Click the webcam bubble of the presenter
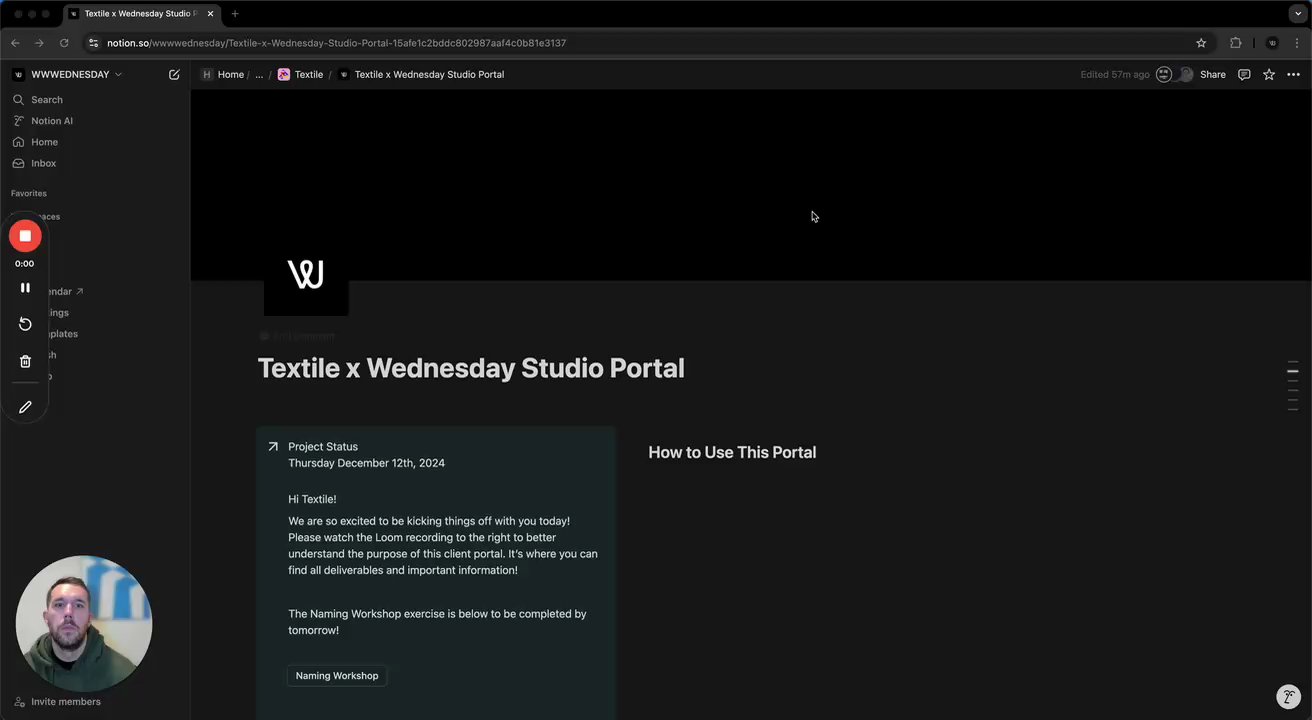Viewport: 1312px width, 720px height. point(84,624)
